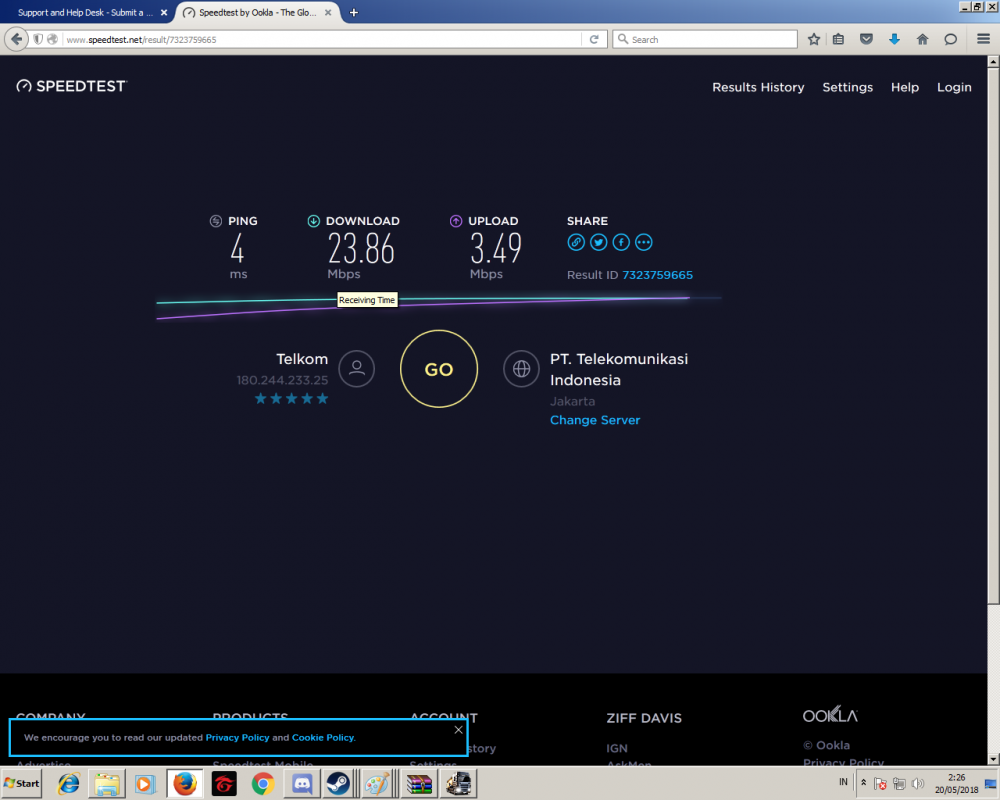Click the Change Server link
The image size is (1000, 800).
pos(595,420)
